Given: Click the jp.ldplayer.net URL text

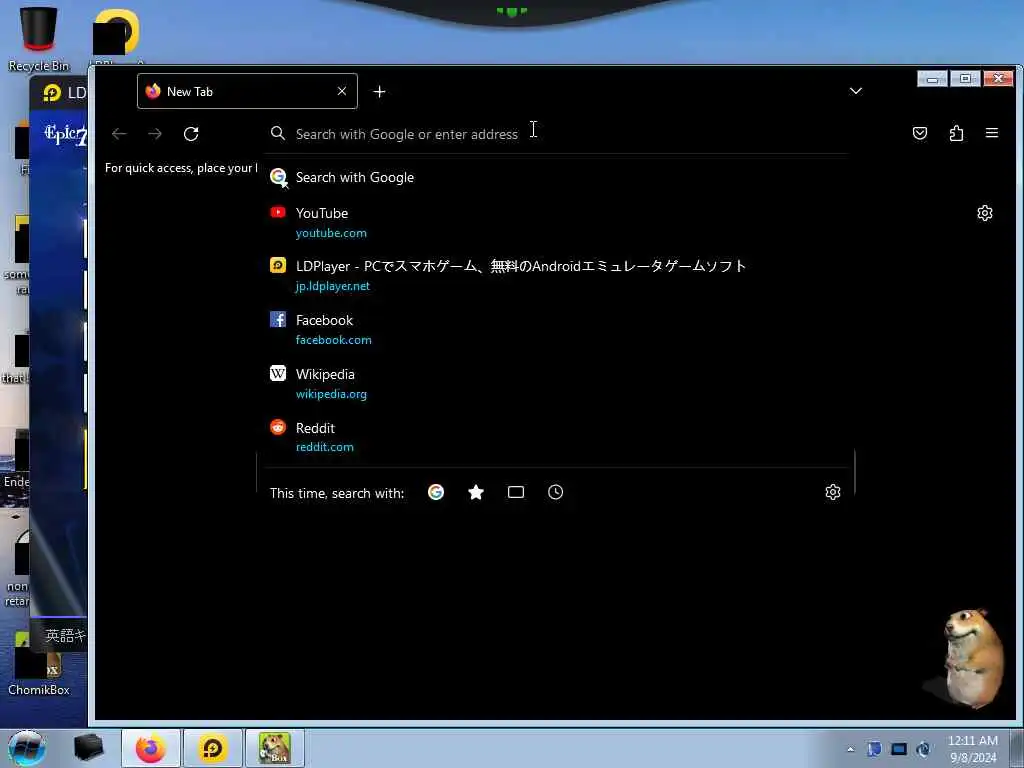Looking at the screenshot, I should point(333,286).
